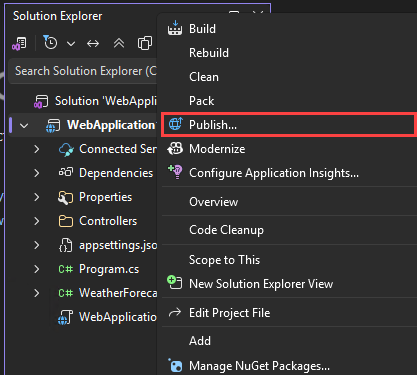Screen dimensions: 417x375
Task: Click the Solution node icon
Action: (x=41, y=101)
